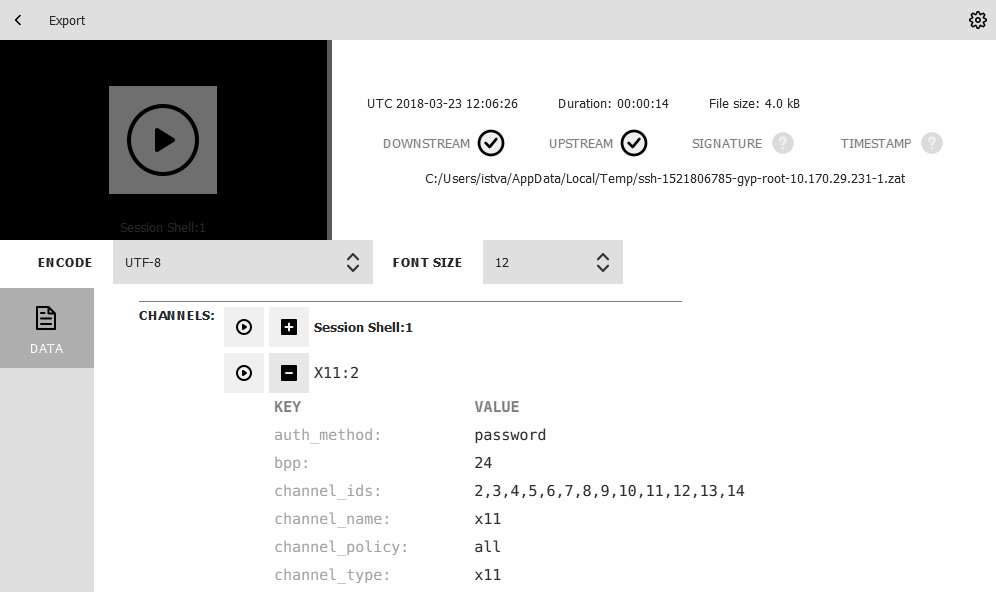Click the UTC 2018-03-23 12:06:26 timestamp
The height and width of the screenshot is (592, 996).
click(x=442, y=104)
